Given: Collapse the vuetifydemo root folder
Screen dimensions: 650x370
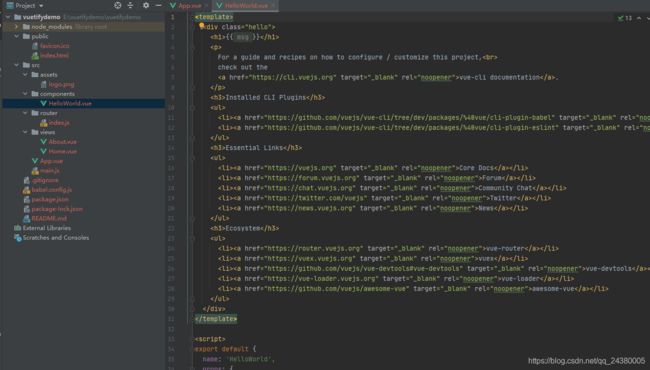Looking at the screenshot, I should point(8,17).
